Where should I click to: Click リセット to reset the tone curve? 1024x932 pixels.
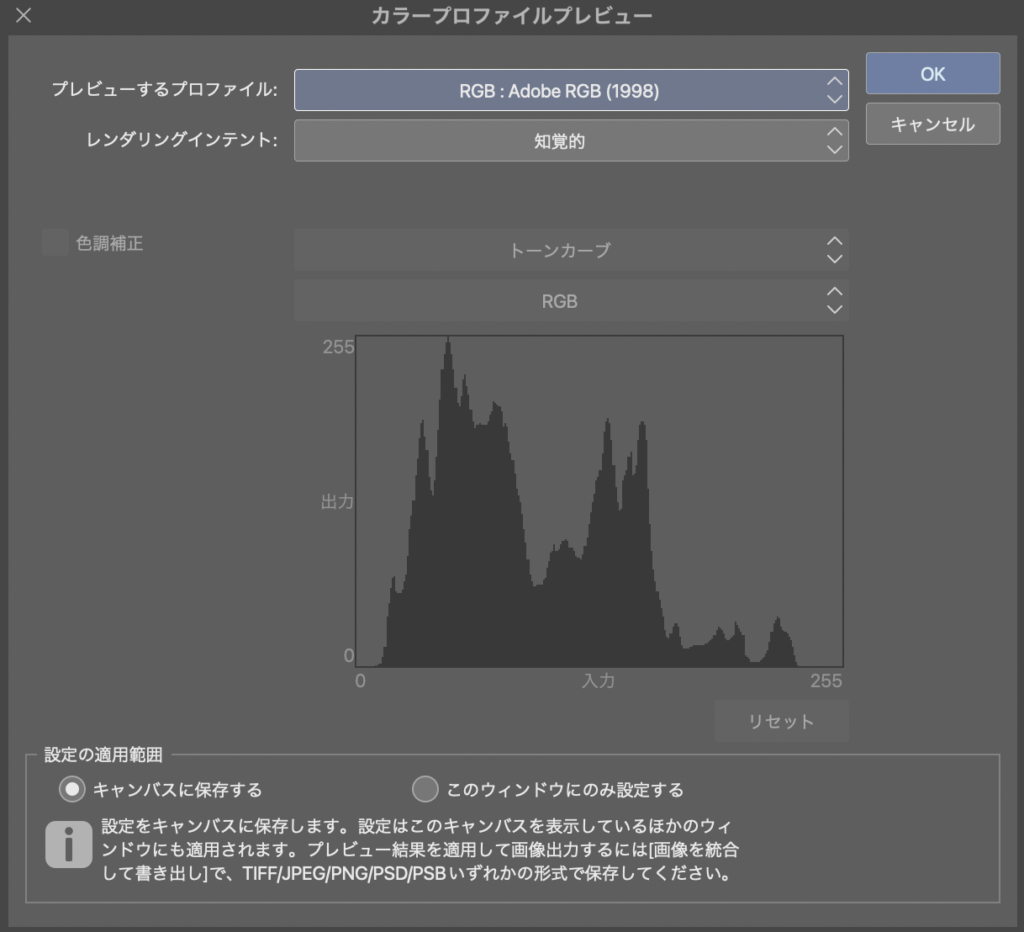coord(782,721)
